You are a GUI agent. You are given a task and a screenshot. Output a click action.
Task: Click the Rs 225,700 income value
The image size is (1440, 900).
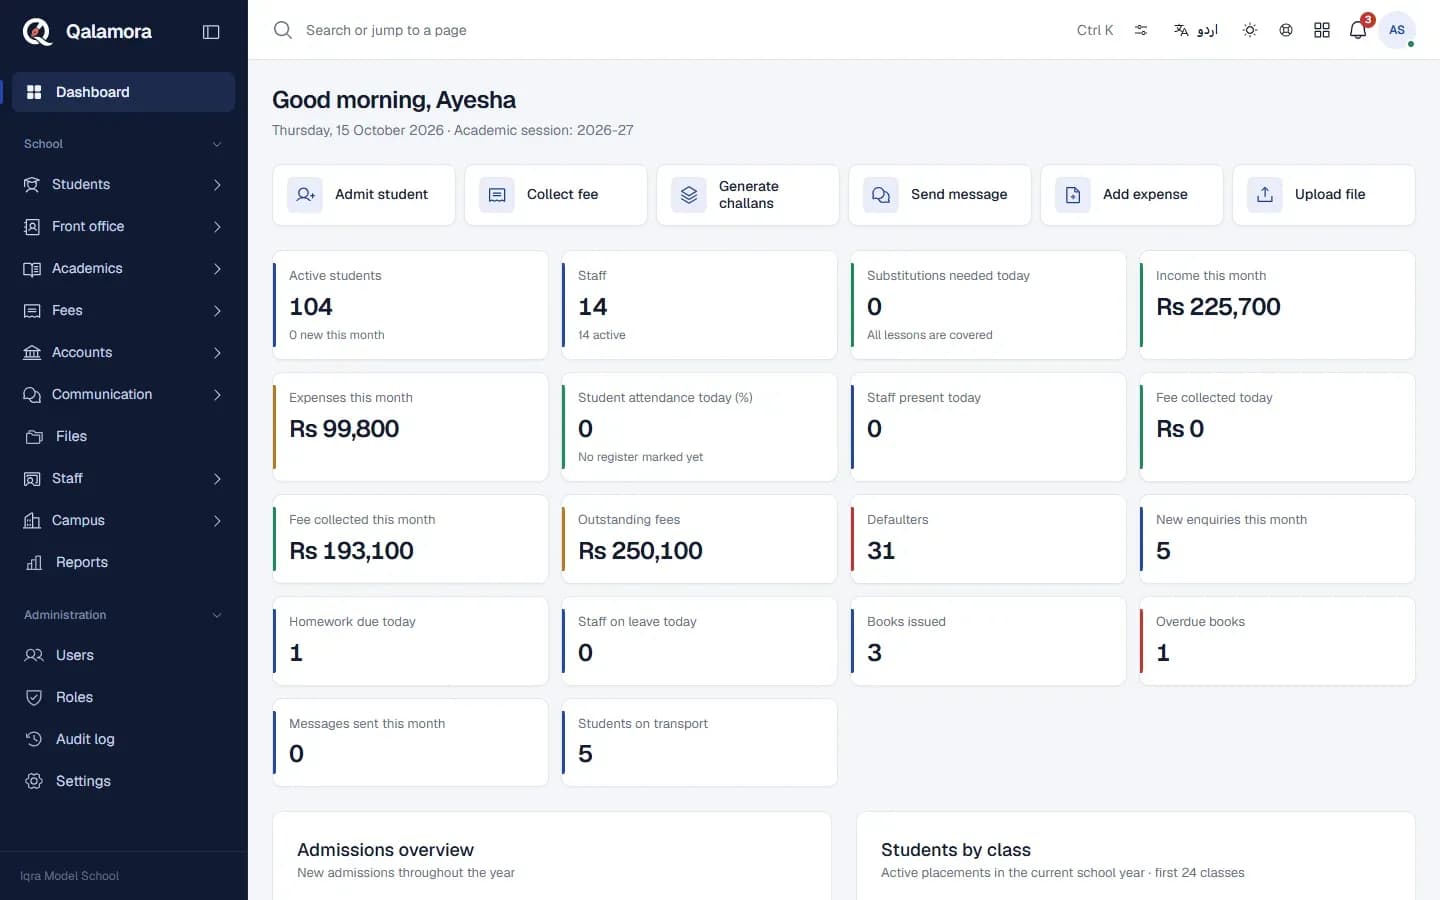(1218, 307)
